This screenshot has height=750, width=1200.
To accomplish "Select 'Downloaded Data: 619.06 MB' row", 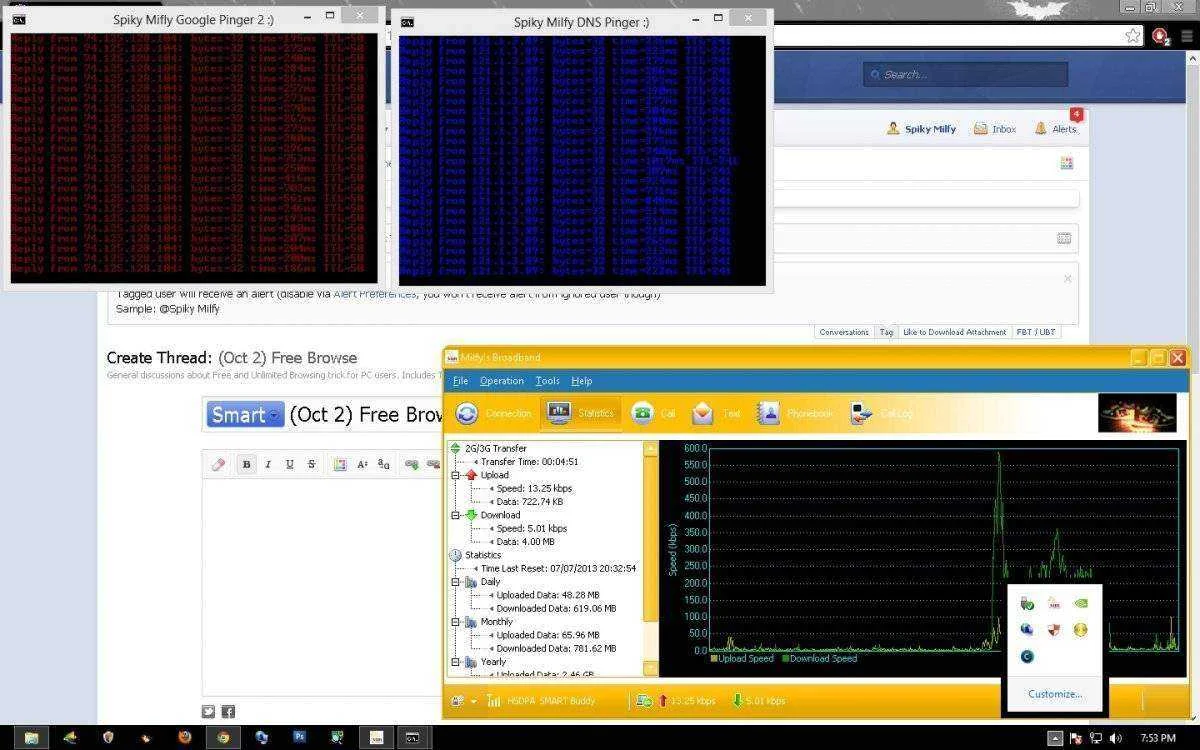I will 556,608.
